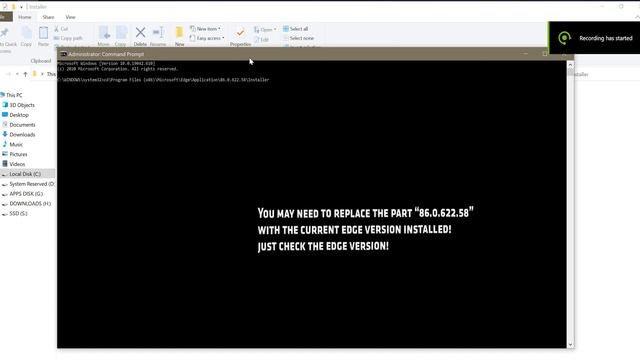Click the Command Prompt title bar icon
Viewport: 640px width, 360px height.
coord(63,54)
